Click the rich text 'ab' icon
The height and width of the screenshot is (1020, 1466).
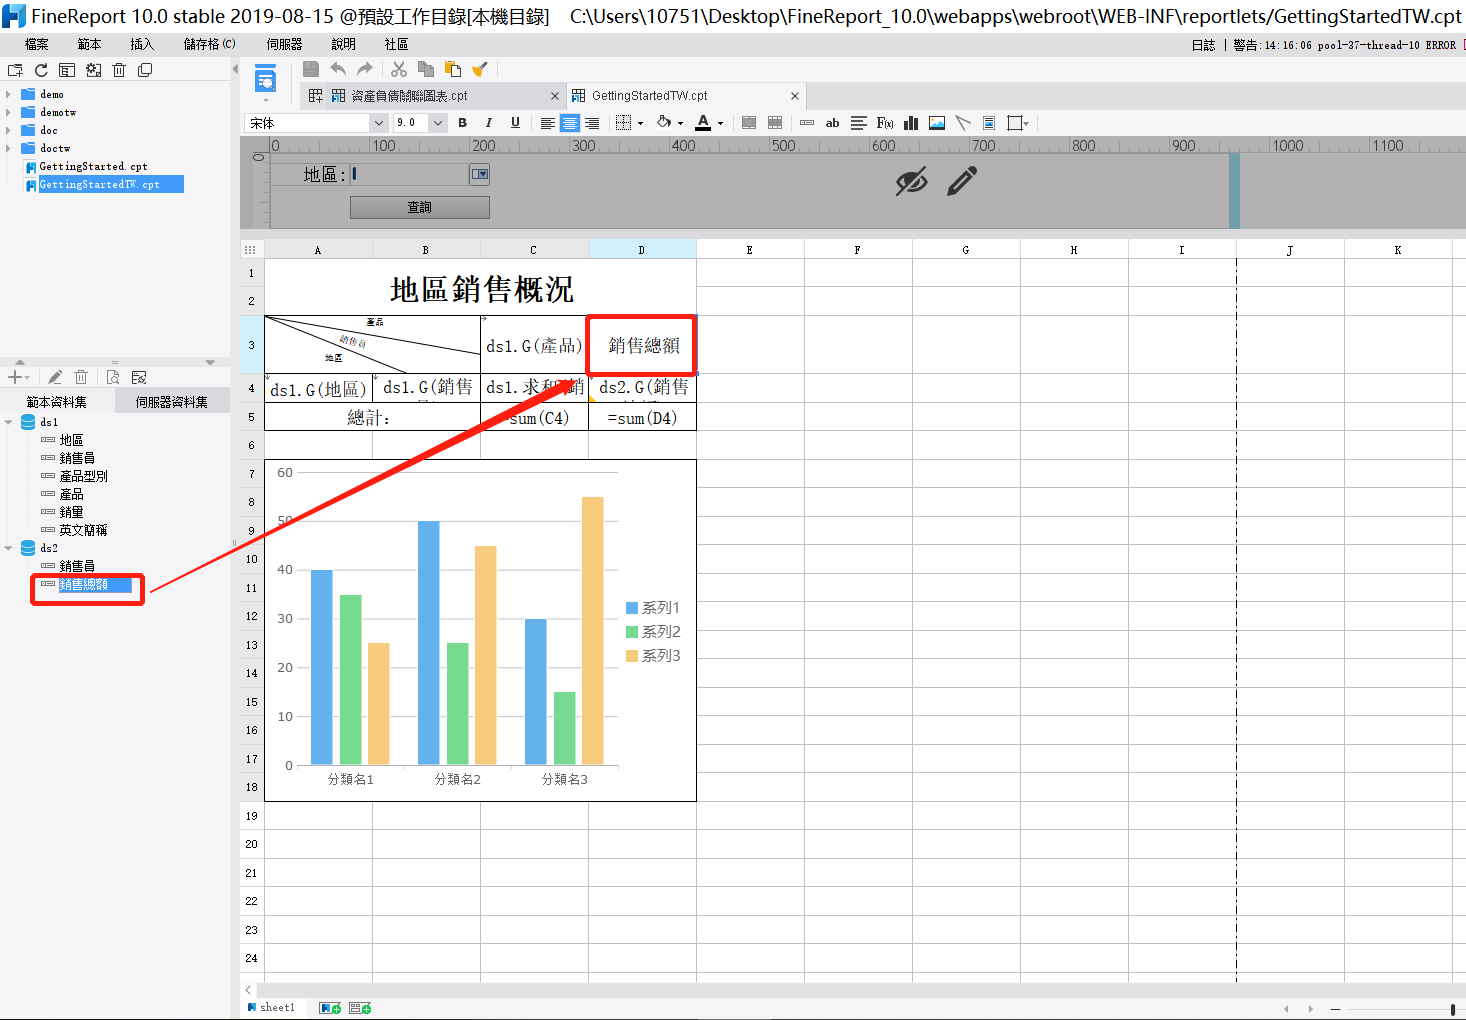coord(832,123)
